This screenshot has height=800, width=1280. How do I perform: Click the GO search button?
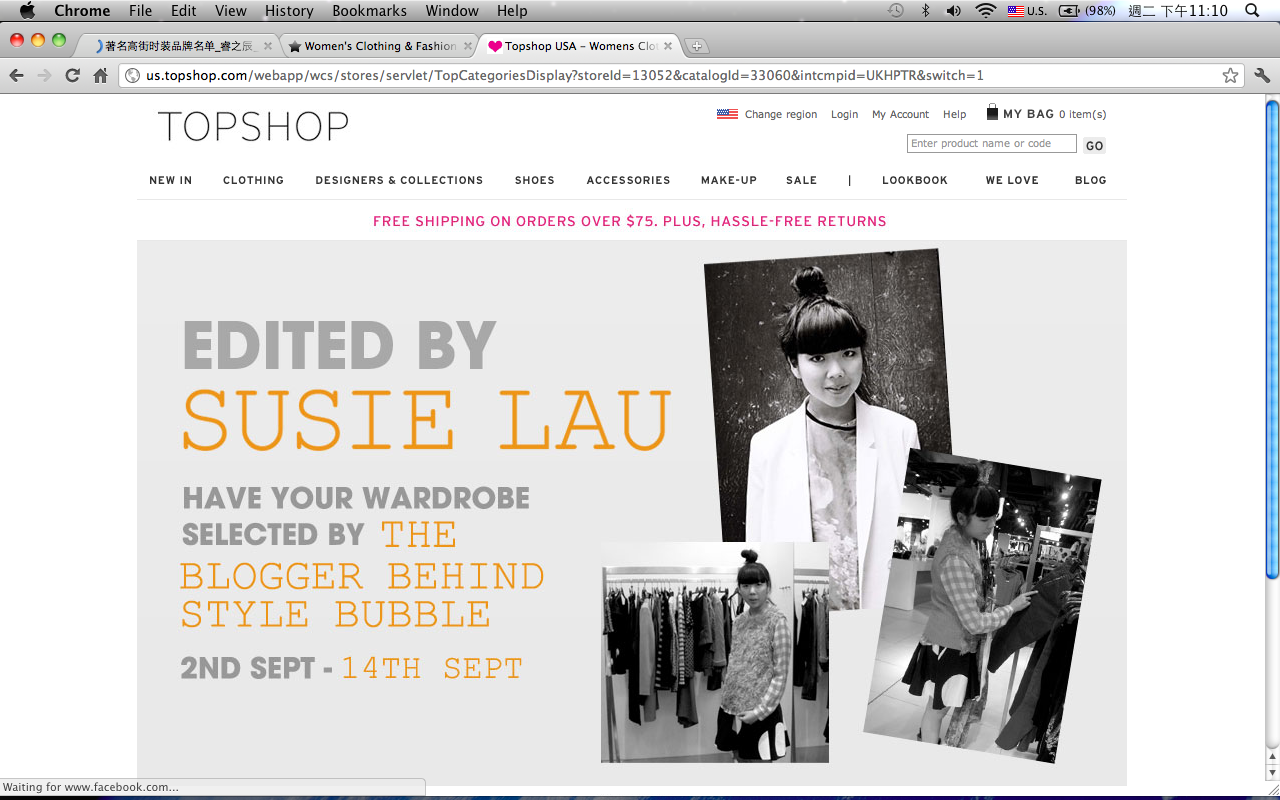[x=1094, y=145]
